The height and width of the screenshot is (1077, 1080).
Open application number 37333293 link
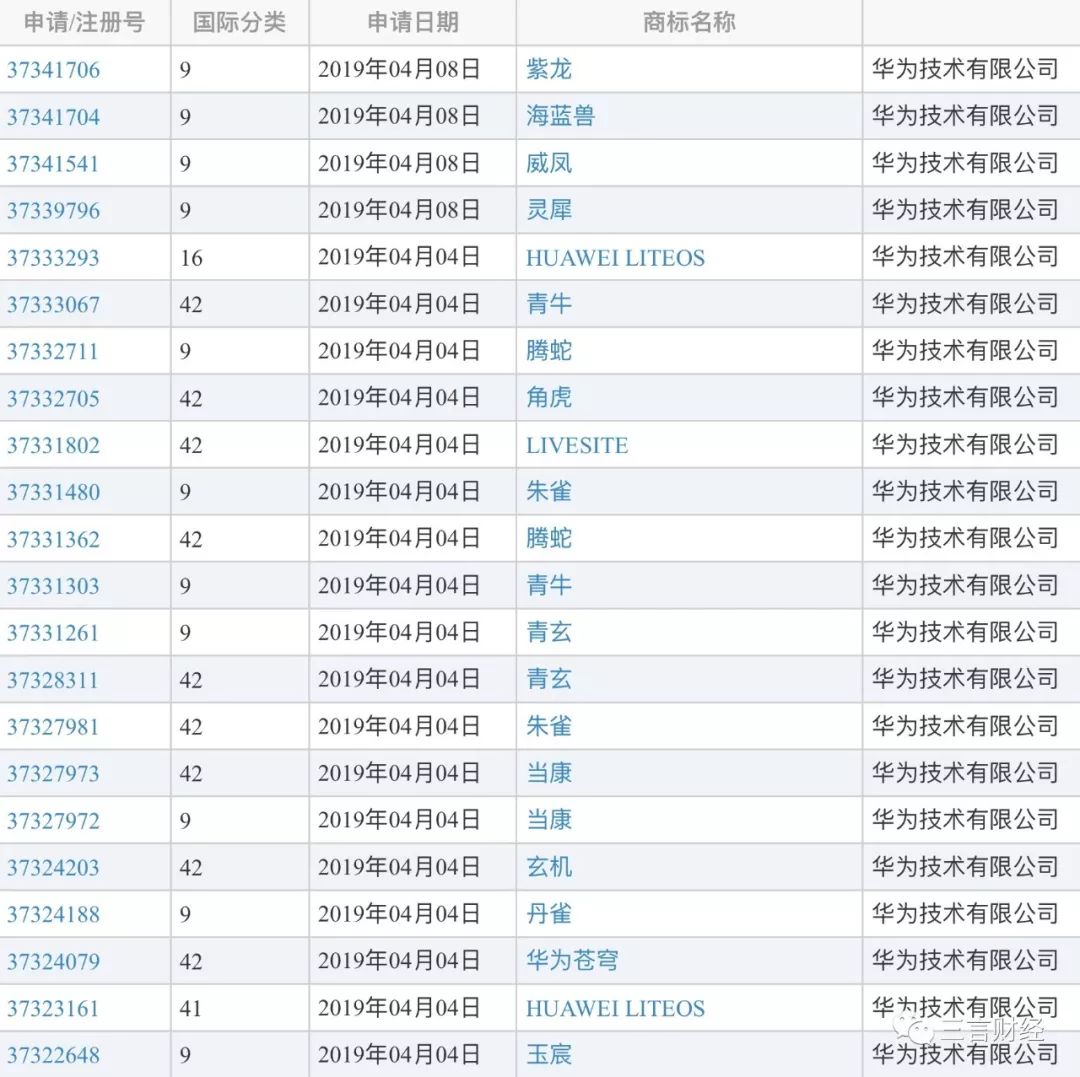[x=53, y=258]
